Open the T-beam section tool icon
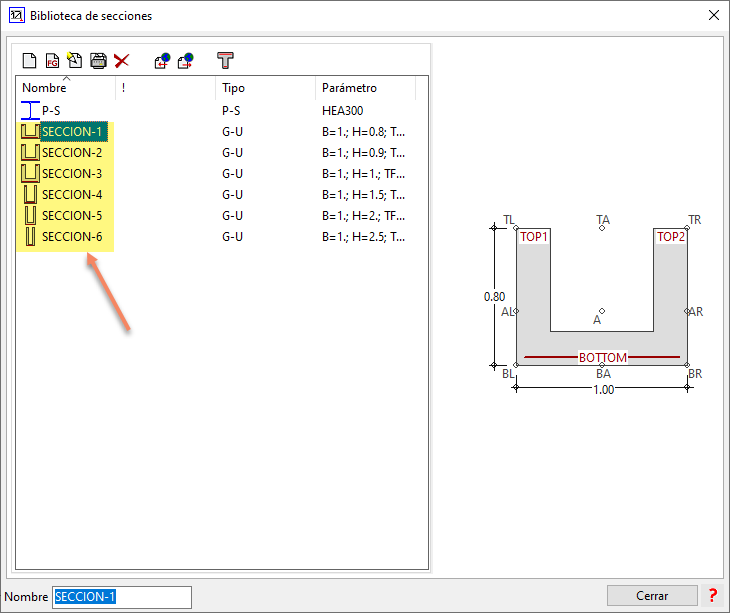The height and width of the screenshot is (613, 730). coord(225,61)
